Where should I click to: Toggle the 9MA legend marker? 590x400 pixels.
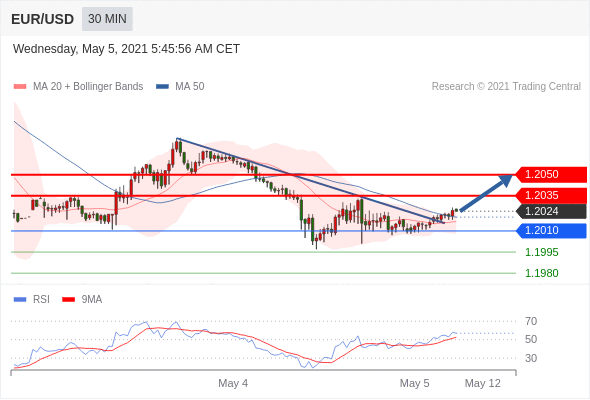click(68, 300)
